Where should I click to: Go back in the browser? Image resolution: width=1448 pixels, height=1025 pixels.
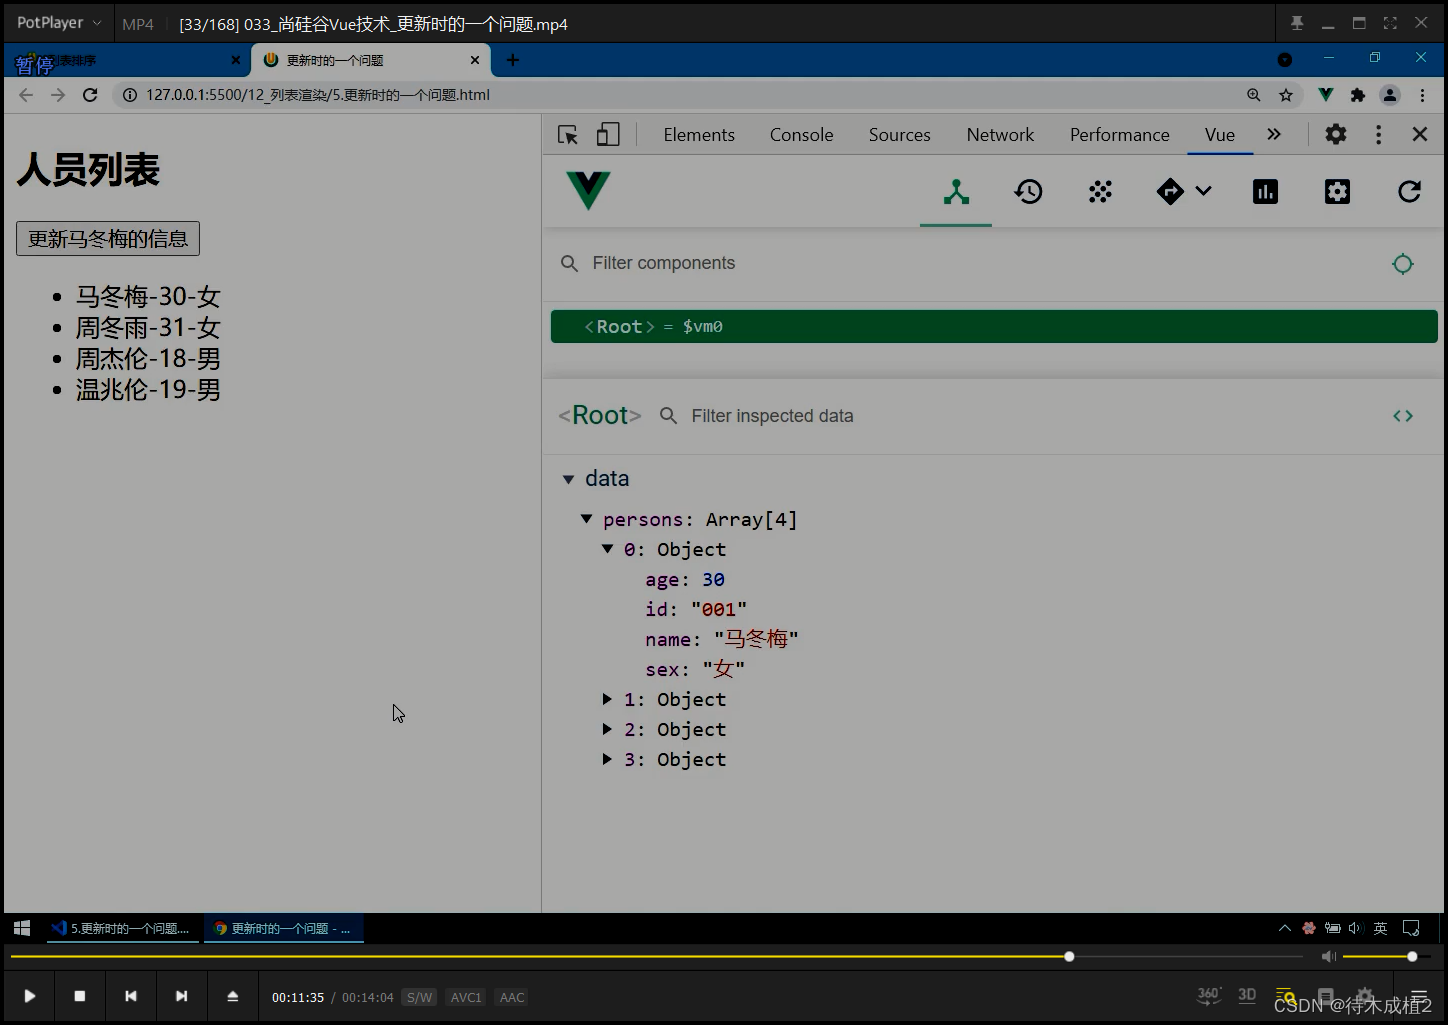point(26,95)
